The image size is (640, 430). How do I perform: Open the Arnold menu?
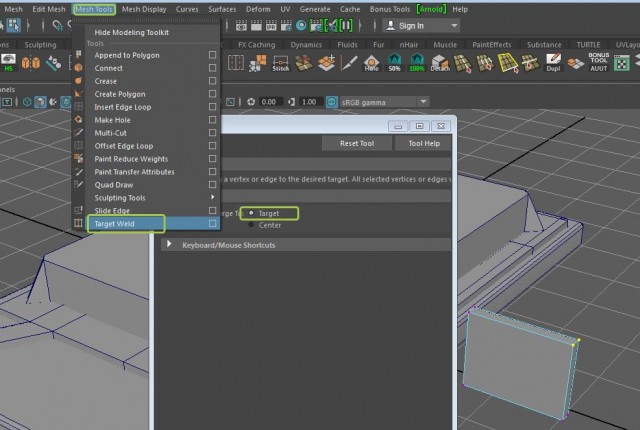[431, 9]
